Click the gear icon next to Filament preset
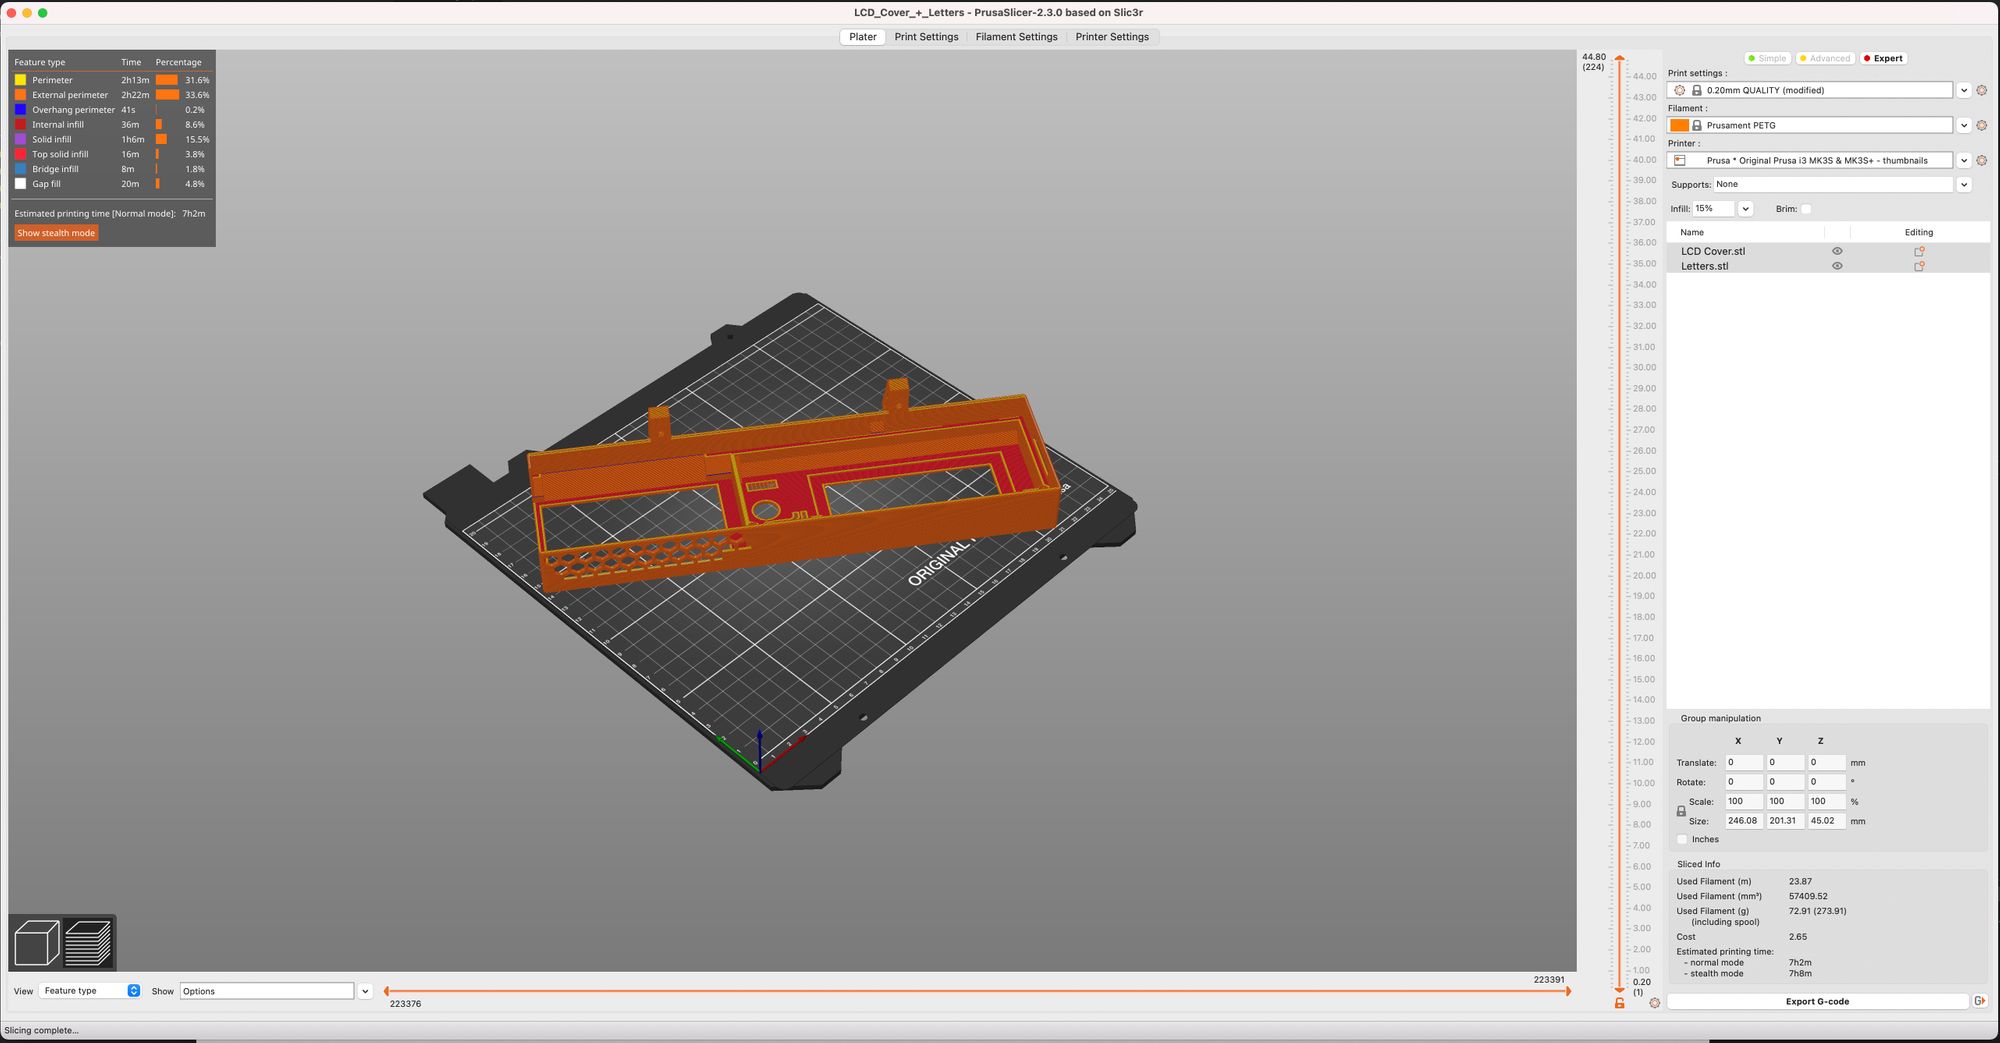This screenshot has height=1043, width=2000. pyautogui.click(x=1981, y=126)
